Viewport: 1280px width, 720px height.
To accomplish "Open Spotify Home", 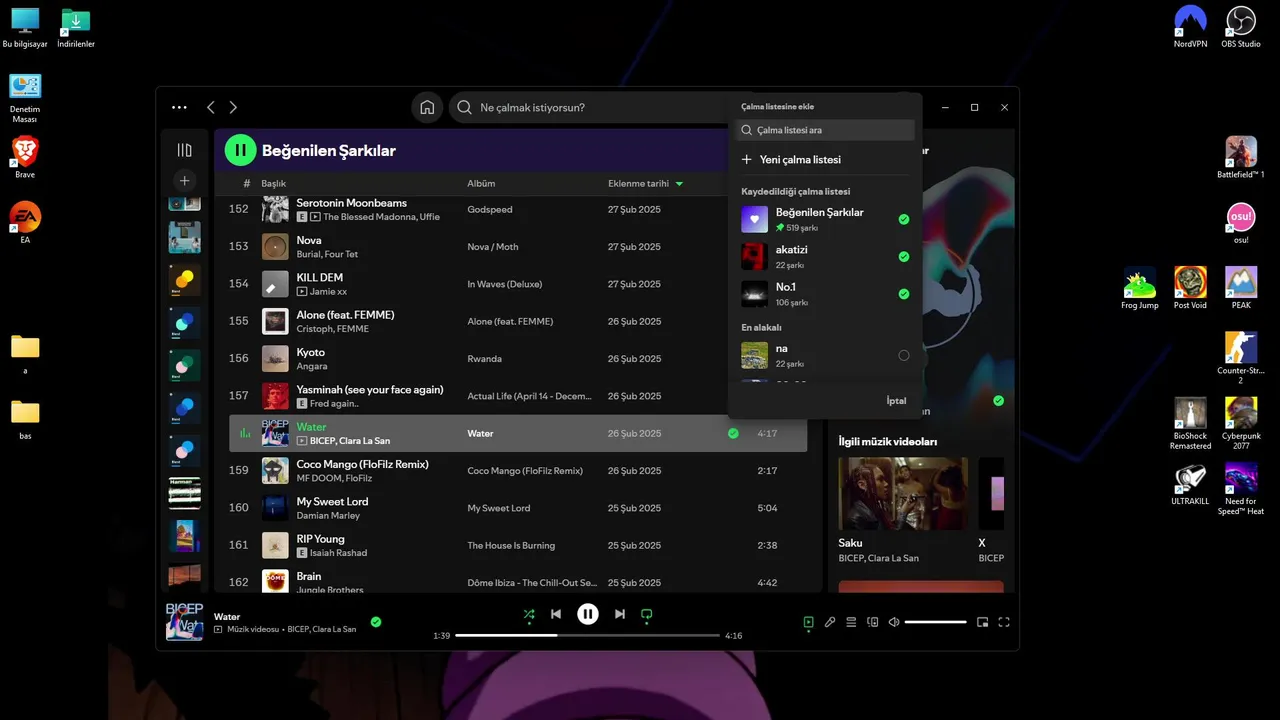I will point(427,107).
